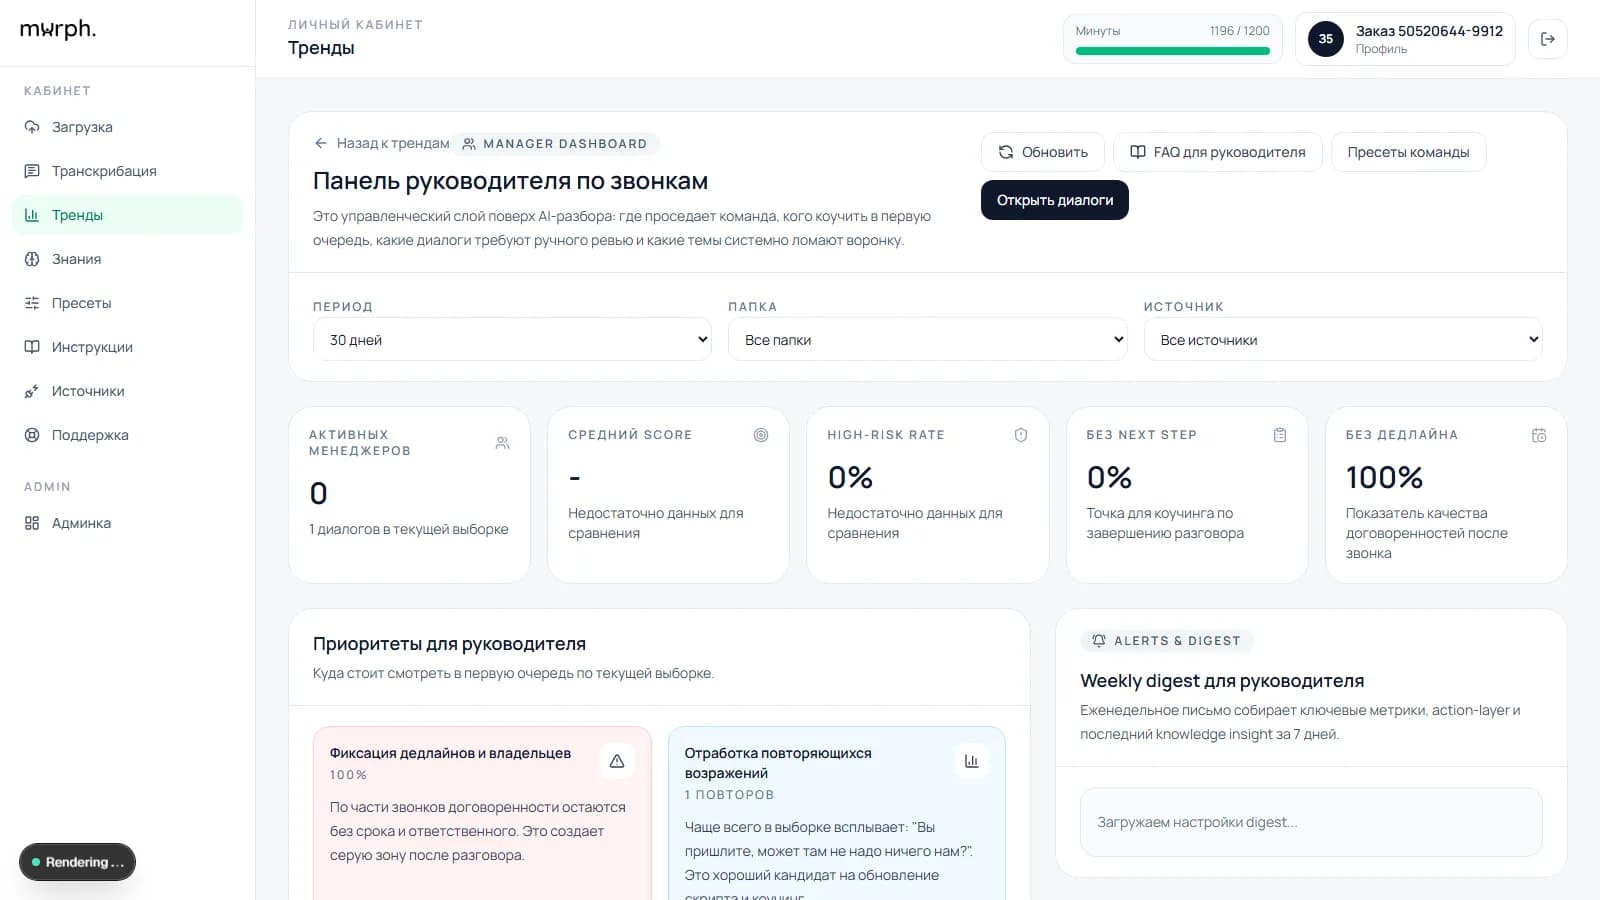Select the Загрузка upload icon in sidebar
This screenshot has width=1600, height=900.
[32, 127]
